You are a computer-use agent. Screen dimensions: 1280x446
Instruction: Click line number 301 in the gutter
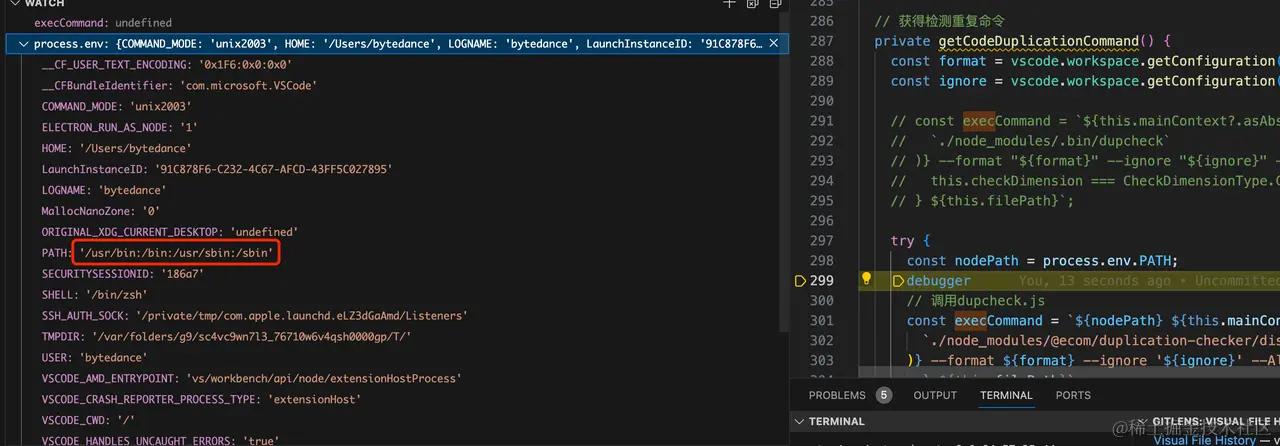click(x=821, y=321)
